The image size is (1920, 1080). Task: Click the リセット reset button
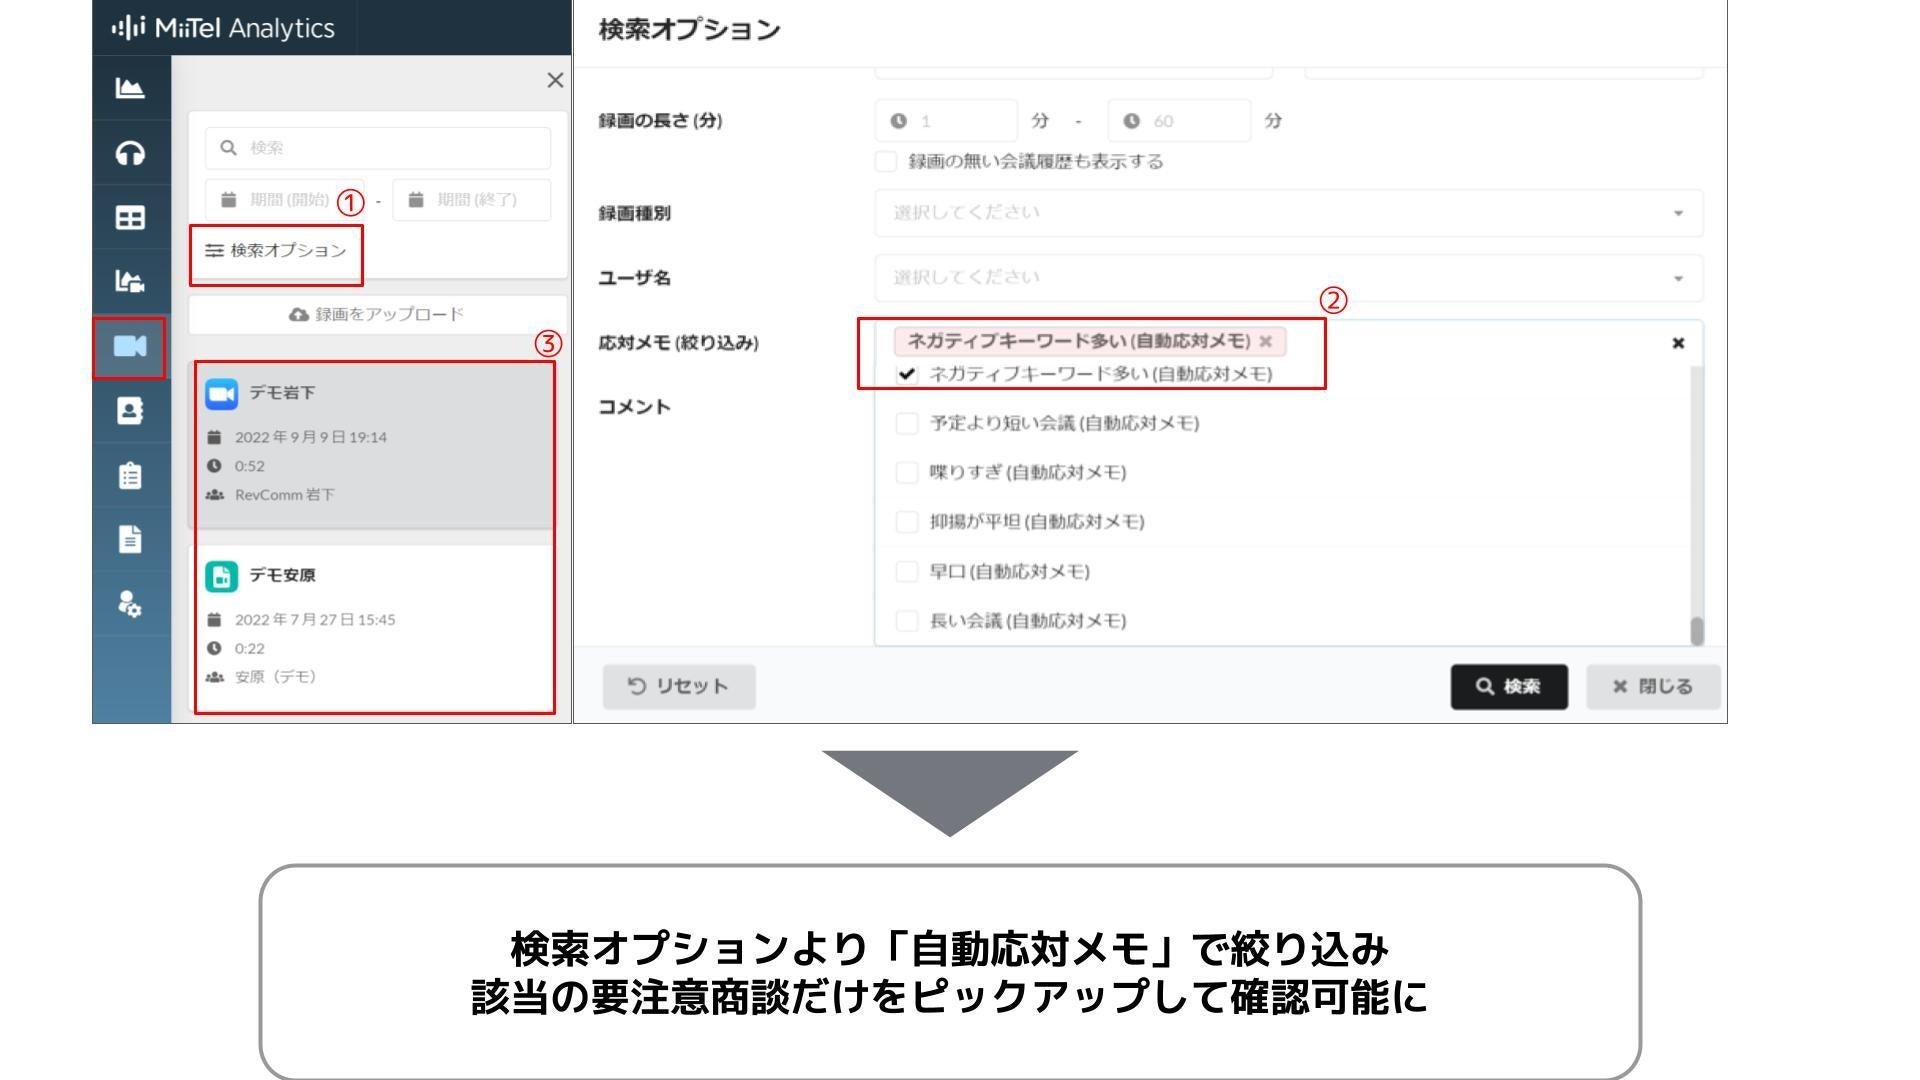pyautogui.click(x=679, y=687)
